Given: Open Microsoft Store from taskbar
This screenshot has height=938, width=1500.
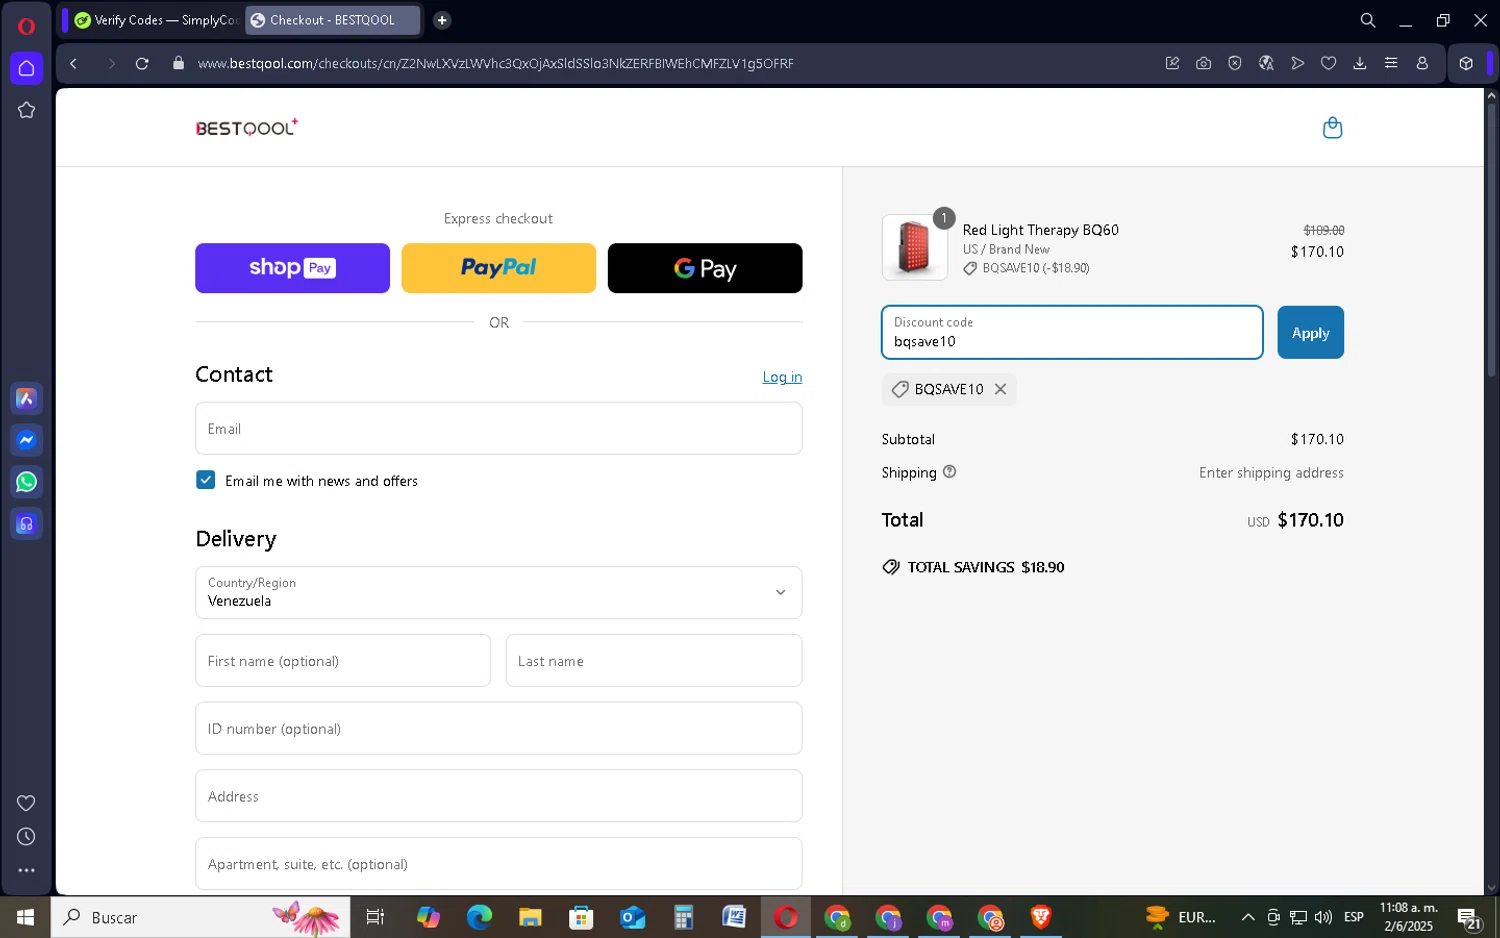Looking at the screenshot, I should tap(581, 917).
